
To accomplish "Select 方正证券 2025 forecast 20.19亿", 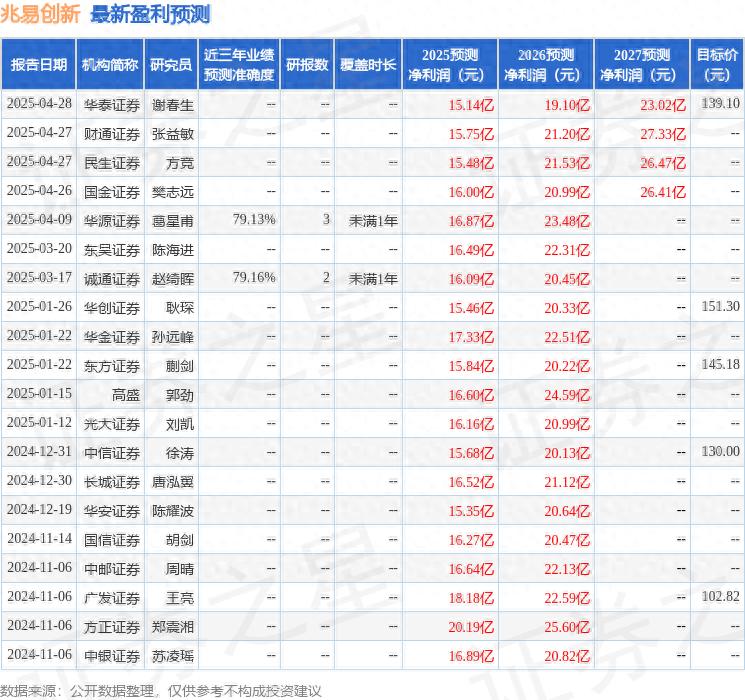I will click(x=468, y=627).
